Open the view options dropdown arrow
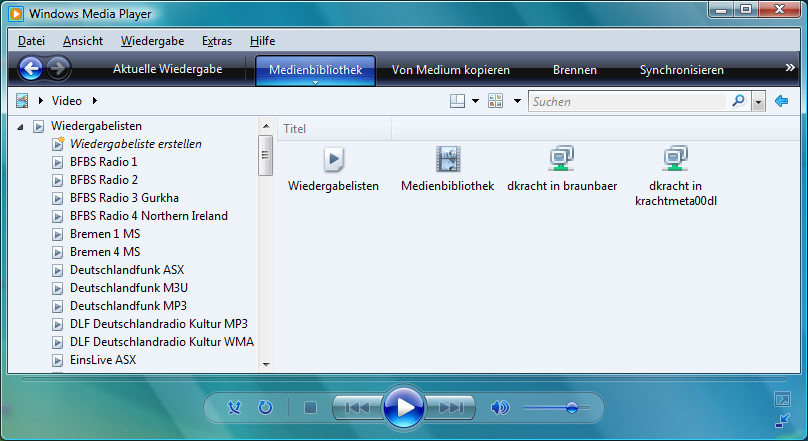This screenshot has height=441, width=808. click(517, 101)
